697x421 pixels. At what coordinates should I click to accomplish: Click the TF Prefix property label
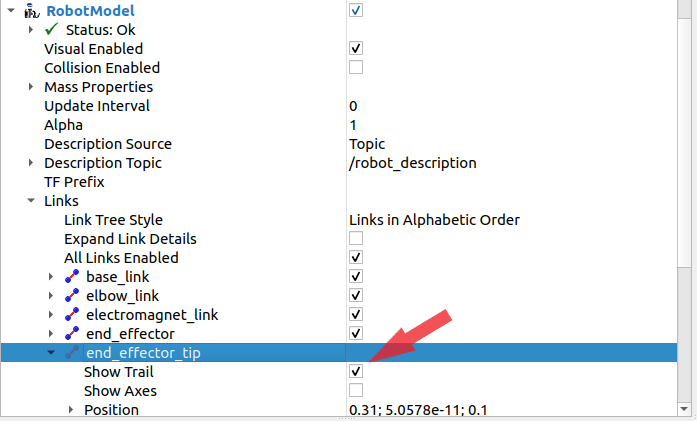[74, 182]
